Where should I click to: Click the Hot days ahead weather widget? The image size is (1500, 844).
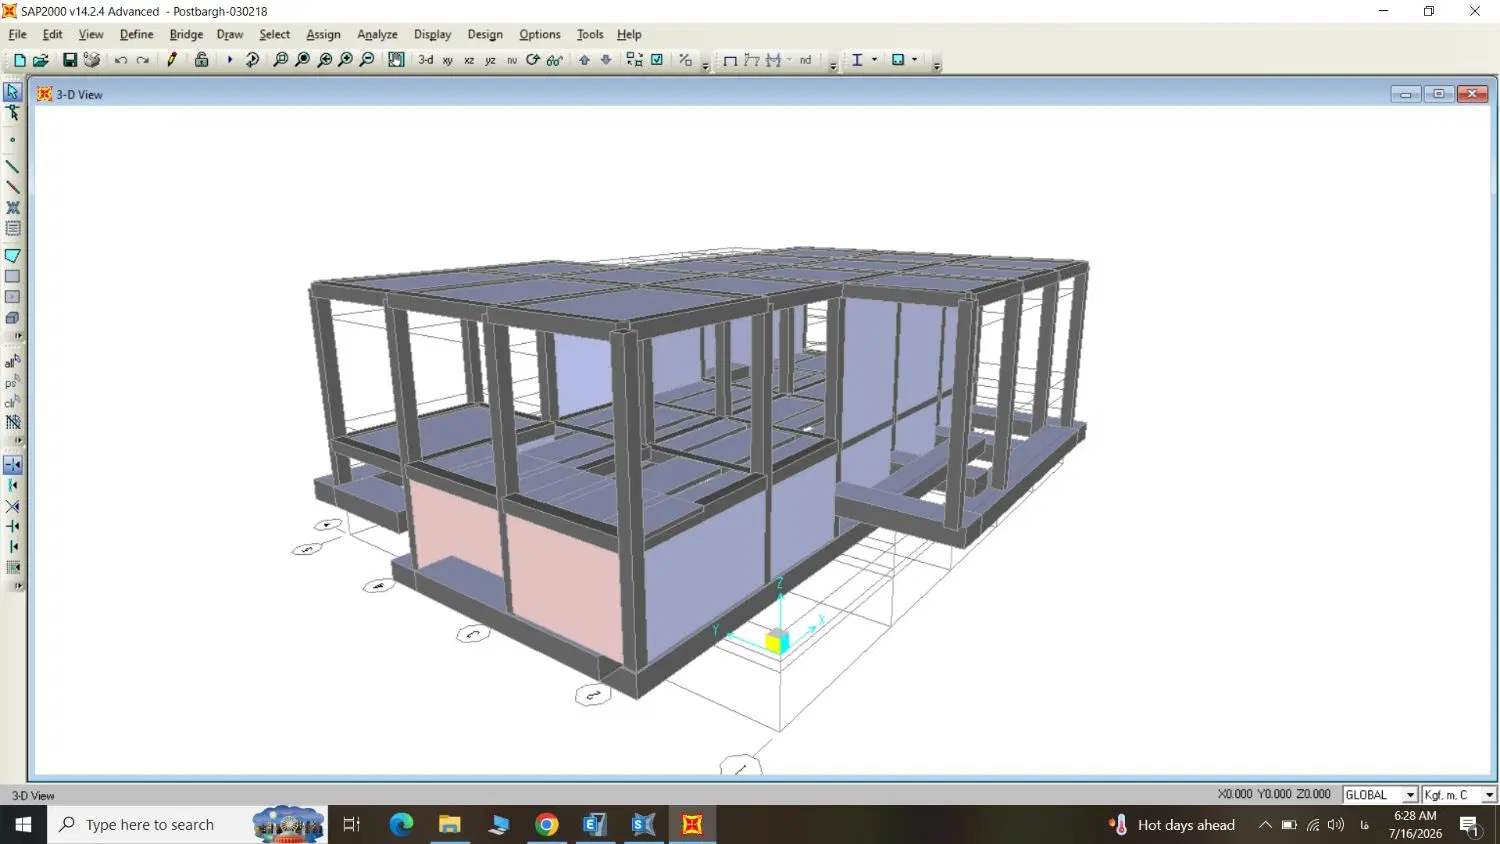coord(1171,825)
